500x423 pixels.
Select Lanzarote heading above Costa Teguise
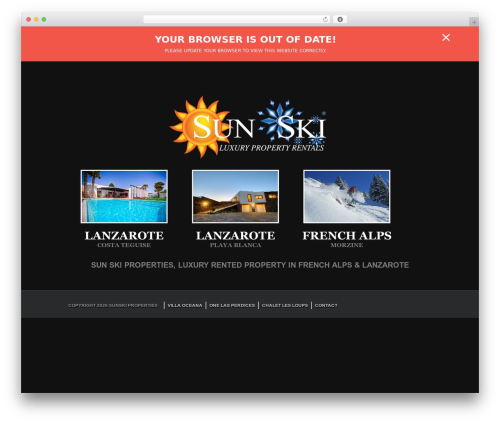[x=124, y=236]
